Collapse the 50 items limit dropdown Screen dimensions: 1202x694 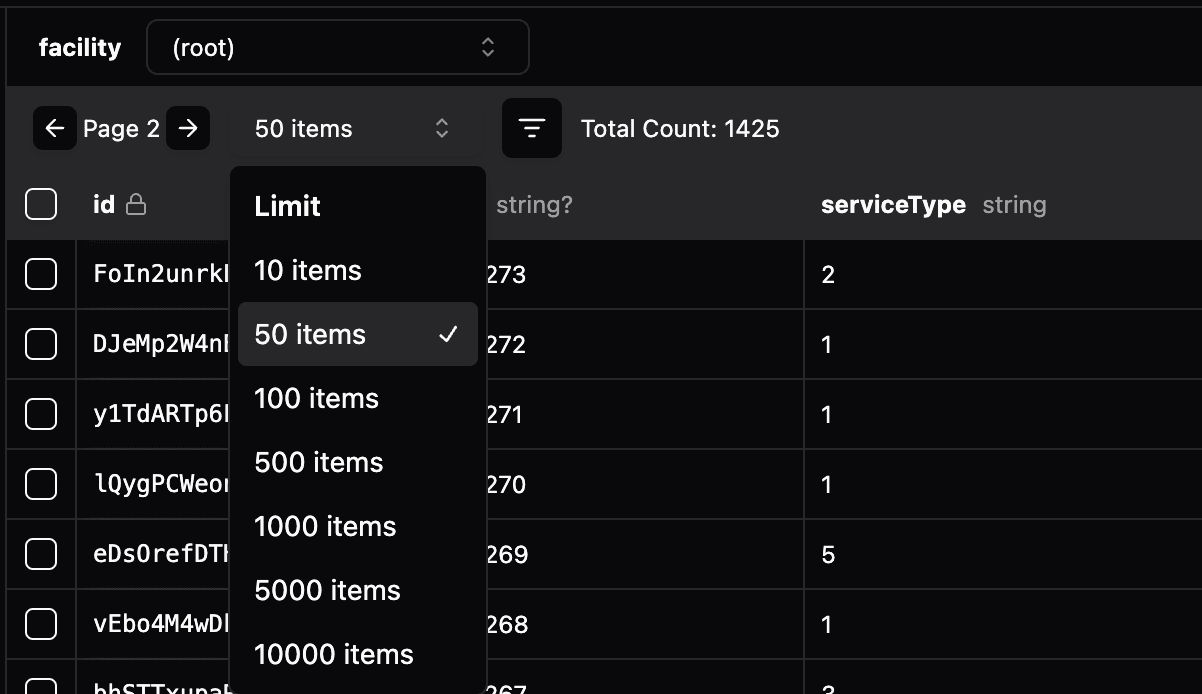point(351,129)
